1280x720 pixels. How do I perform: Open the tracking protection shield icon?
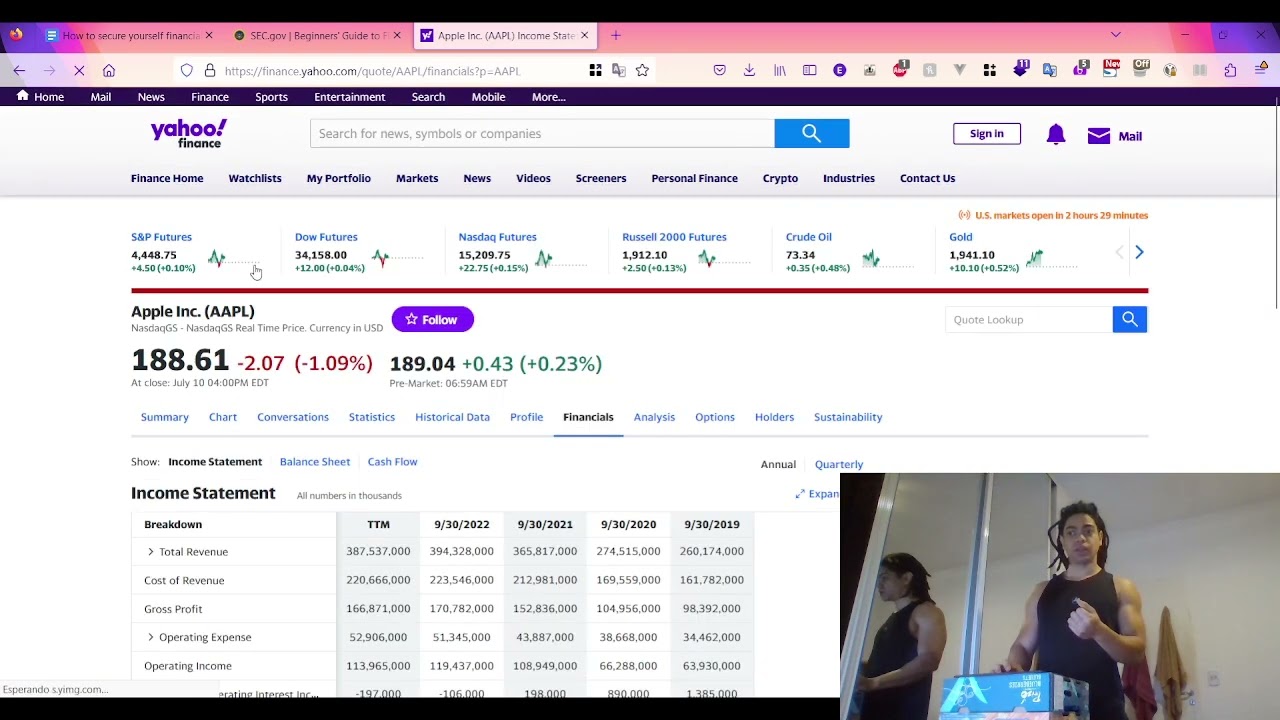point(186,70)
